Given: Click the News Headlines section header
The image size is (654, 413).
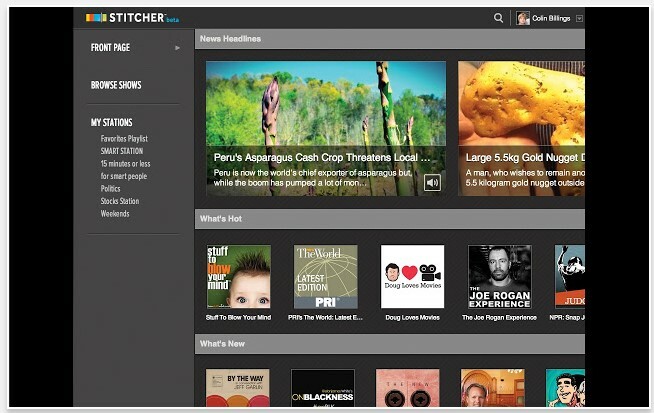Looking at the screenshot, I should click(x=390, y=39).
